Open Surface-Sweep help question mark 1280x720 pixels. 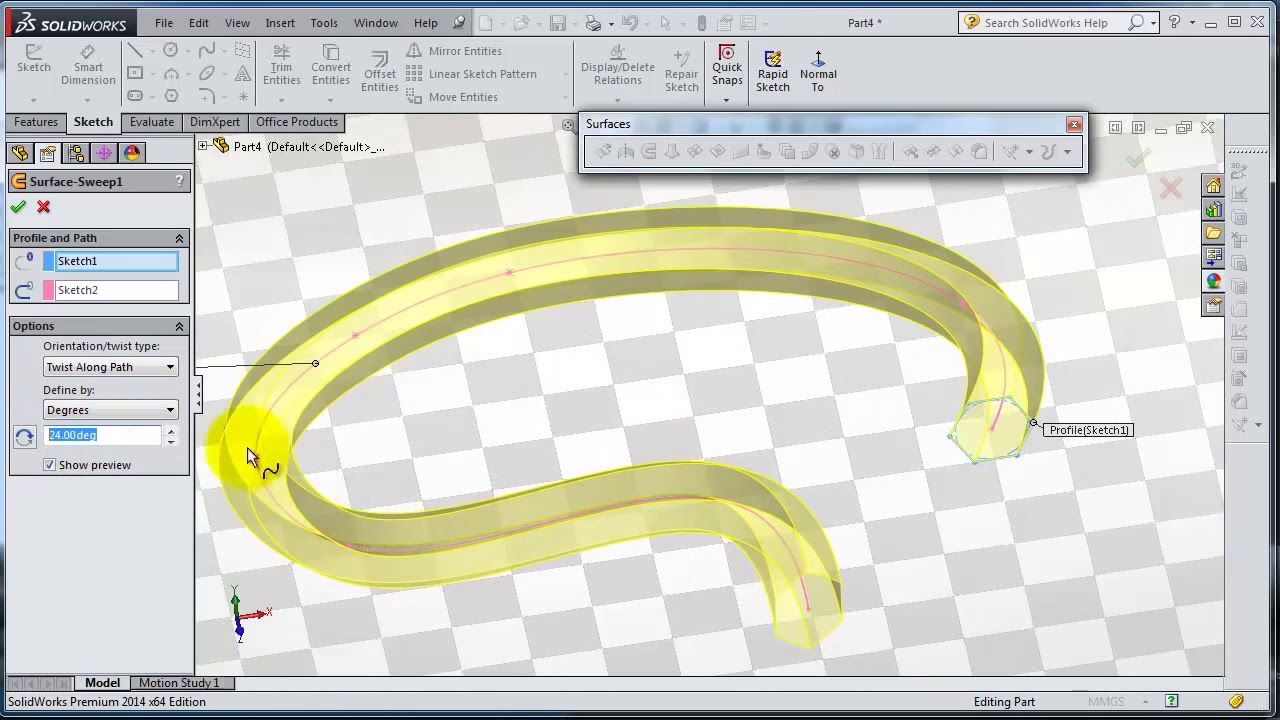click(x=180, y=181)
